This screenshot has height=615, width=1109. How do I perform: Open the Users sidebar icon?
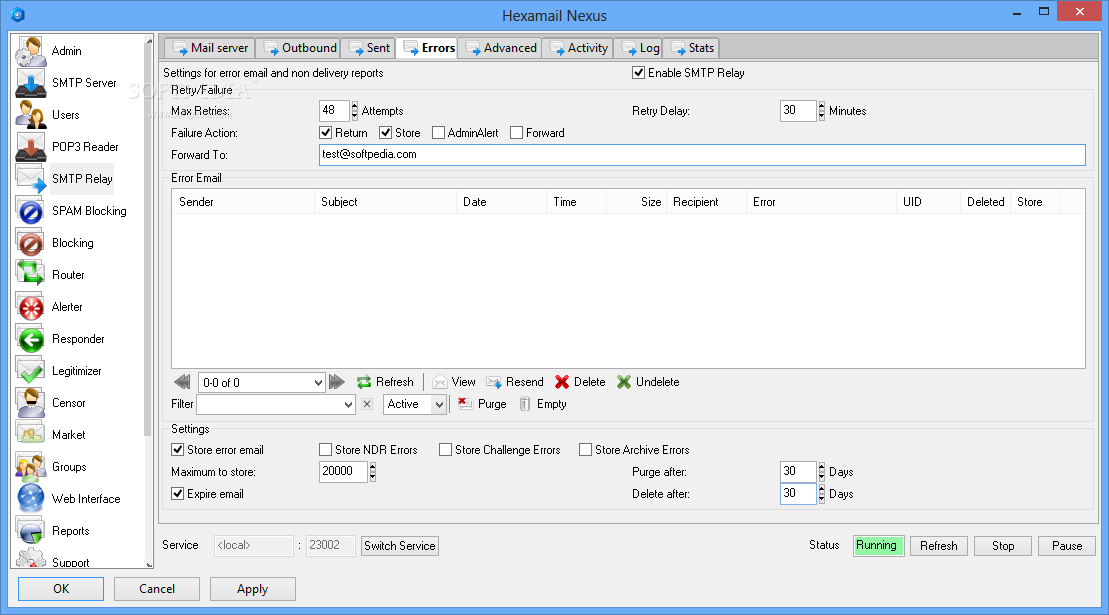point(31,115)
